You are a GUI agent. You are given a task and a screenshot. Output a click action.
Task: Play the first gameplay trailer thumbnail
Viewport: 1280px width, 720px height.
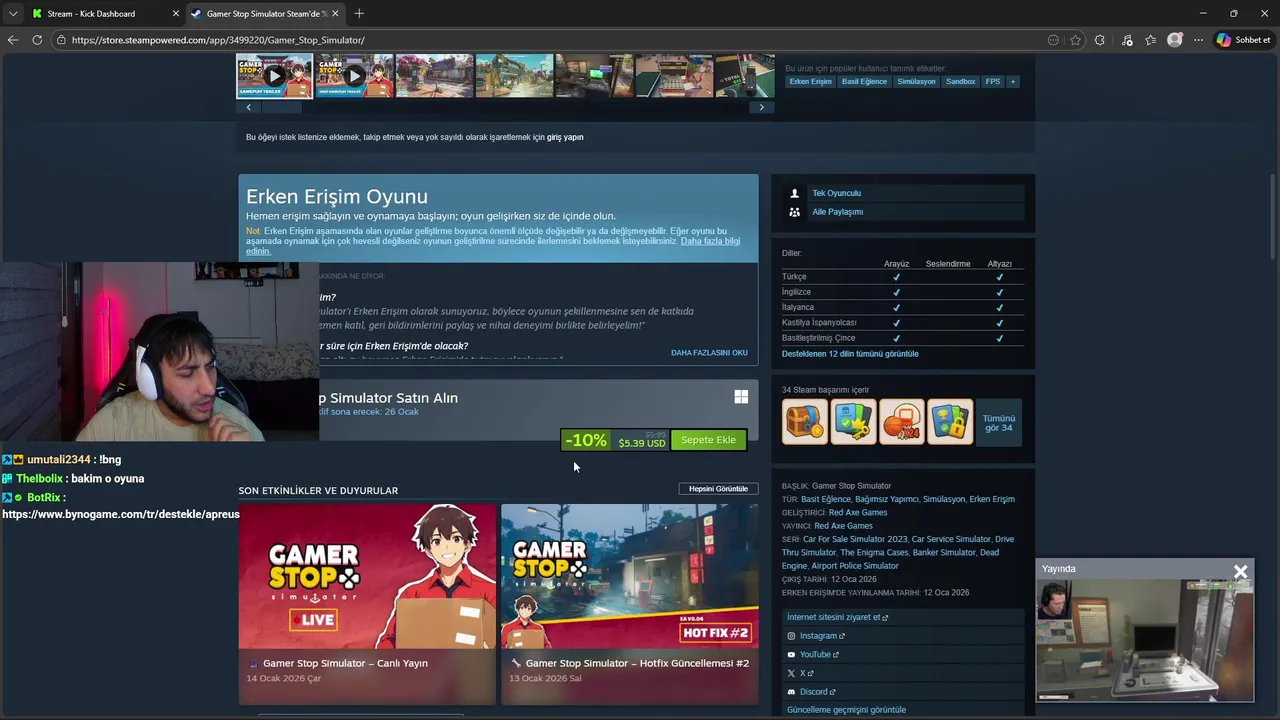274,76
